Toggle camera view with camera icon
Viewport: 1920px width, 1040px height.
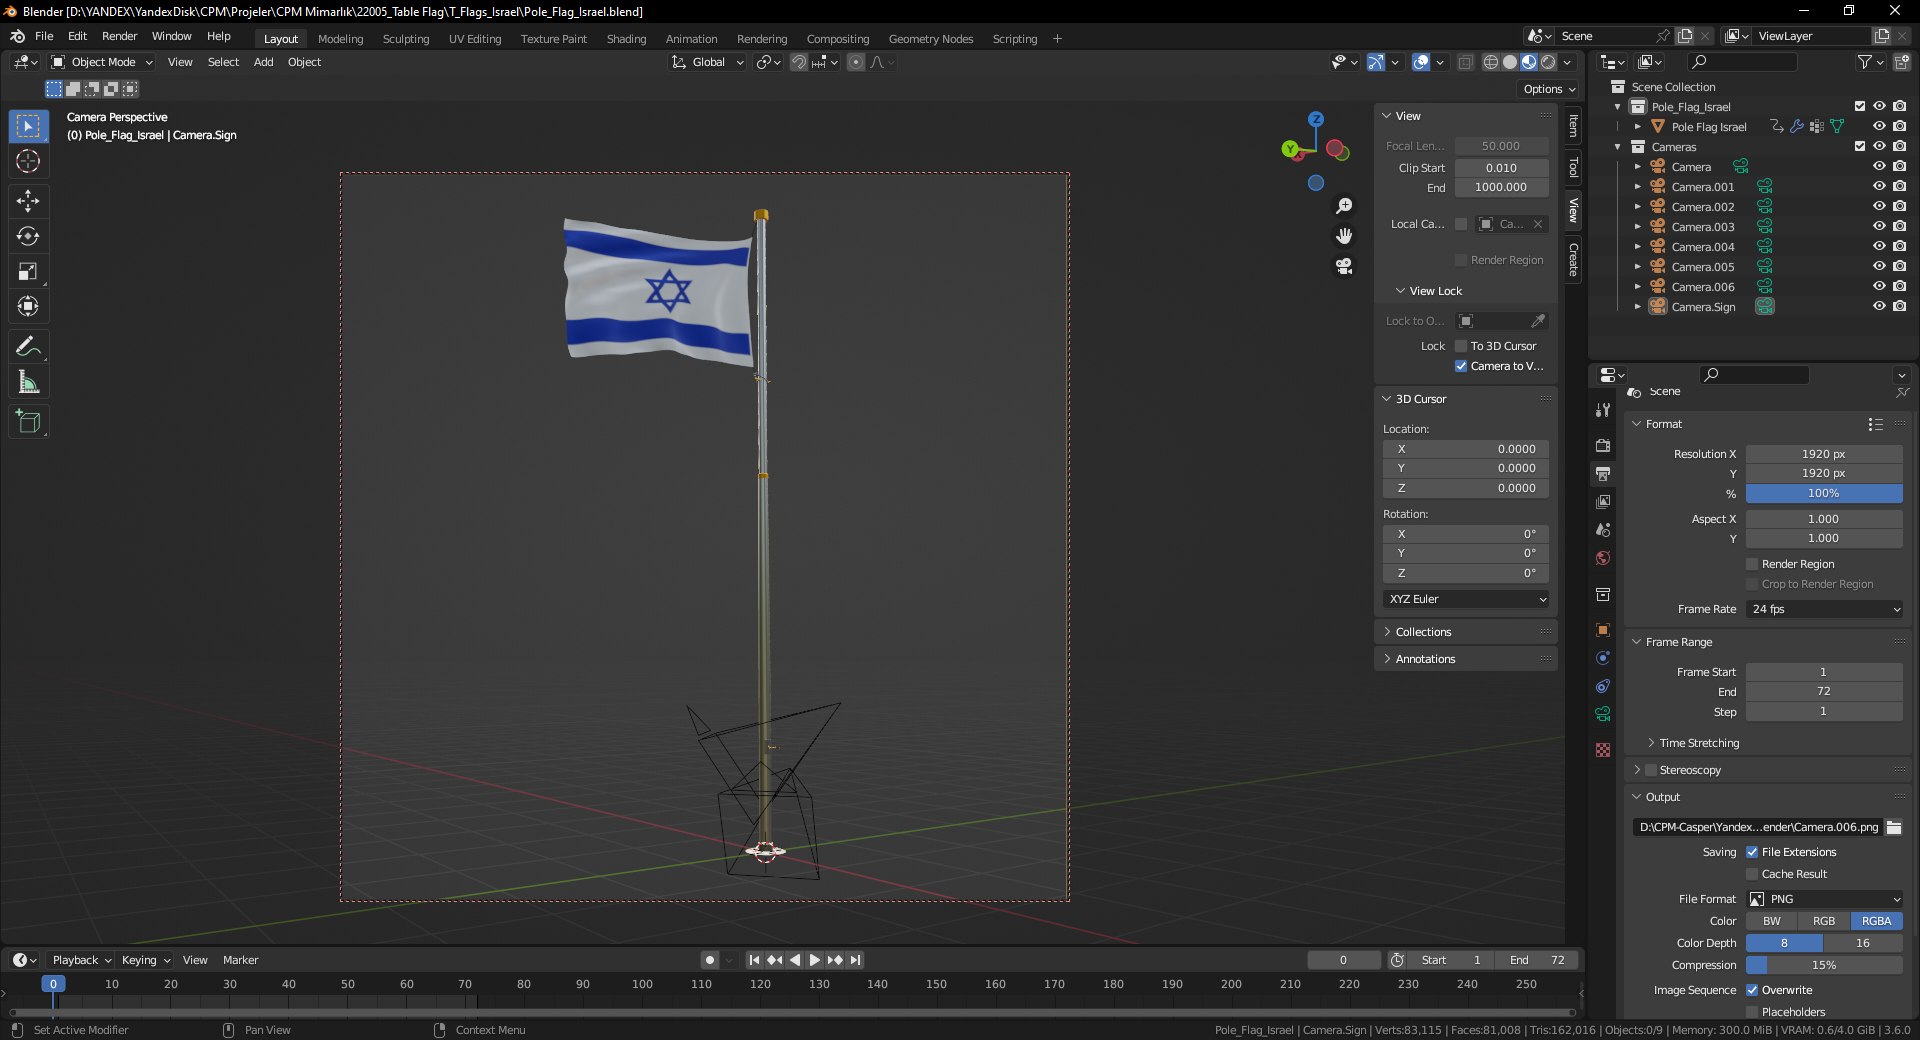click(1344, 266)
